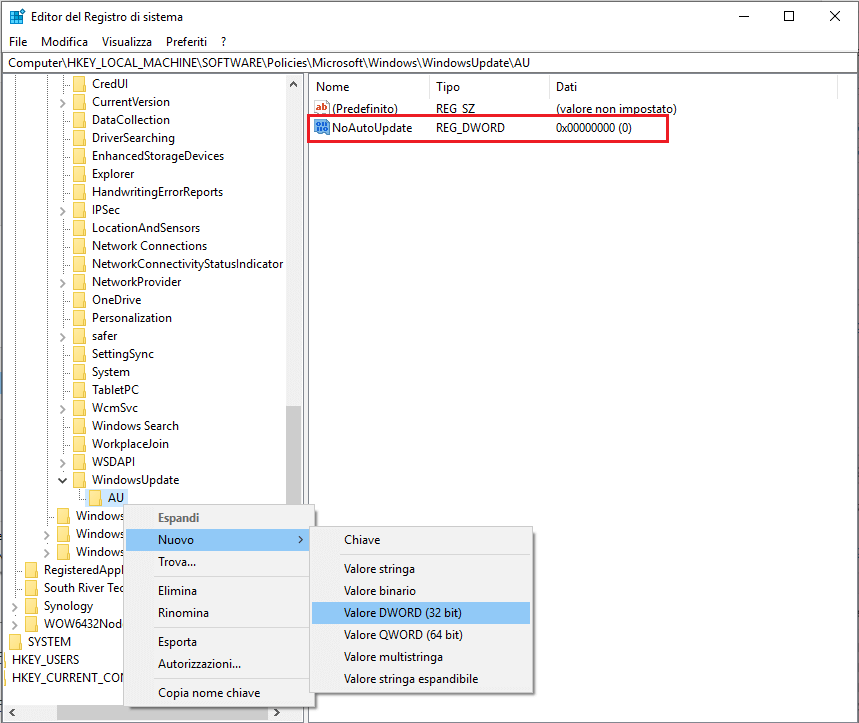This screenshot has width=859, height=723.
Task: Click the horizontal scrollbar right arrow
Action: tap(277, 713)
